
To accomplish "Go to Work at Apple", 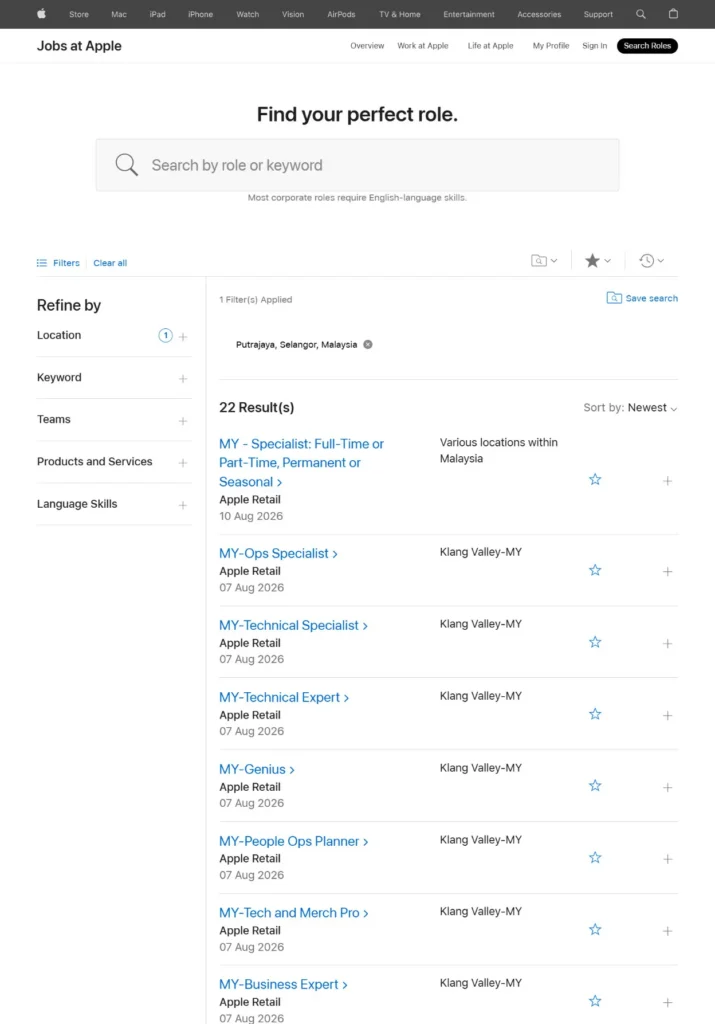I will [x=422, y=46].
